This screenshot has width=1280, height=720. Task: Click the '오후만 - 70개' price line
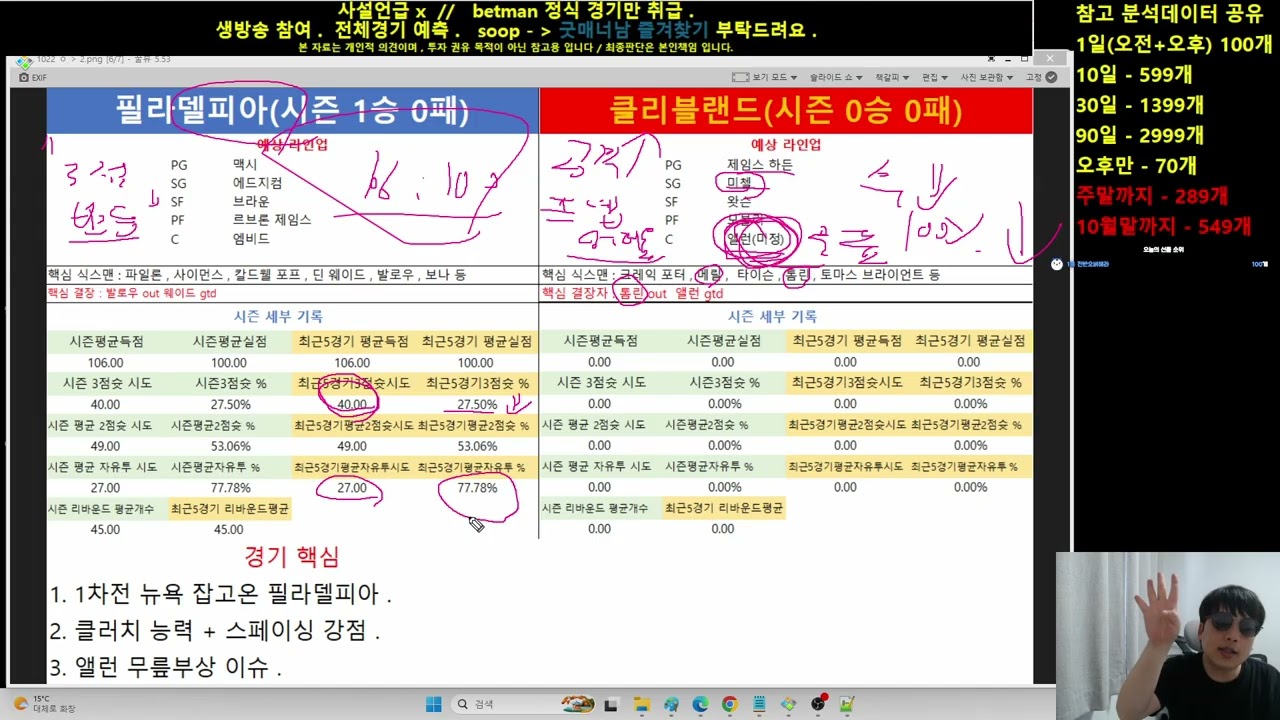(x=1137, y=166)
